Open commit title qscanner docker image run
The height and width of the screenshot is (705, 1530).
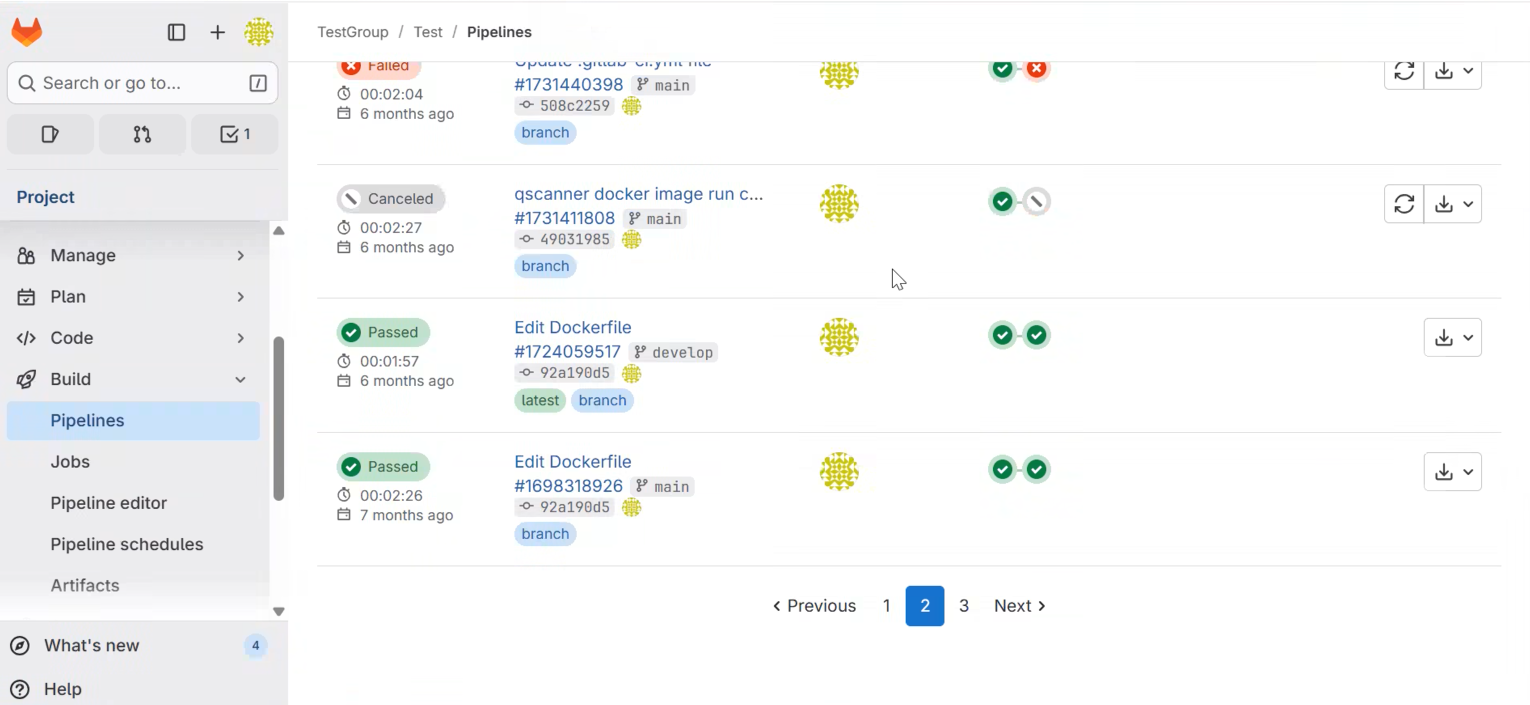point(639,194)
